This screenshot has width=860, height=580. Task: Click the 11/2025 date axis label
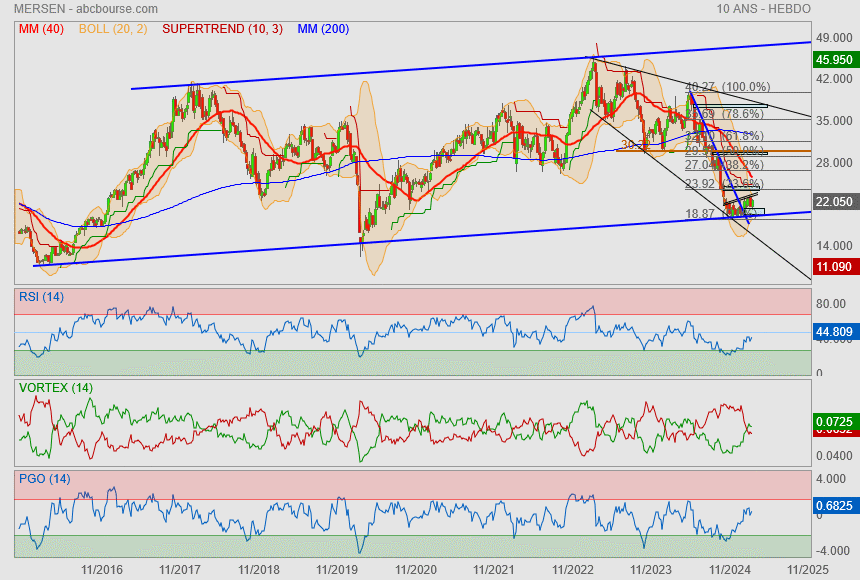pos(809,569)
